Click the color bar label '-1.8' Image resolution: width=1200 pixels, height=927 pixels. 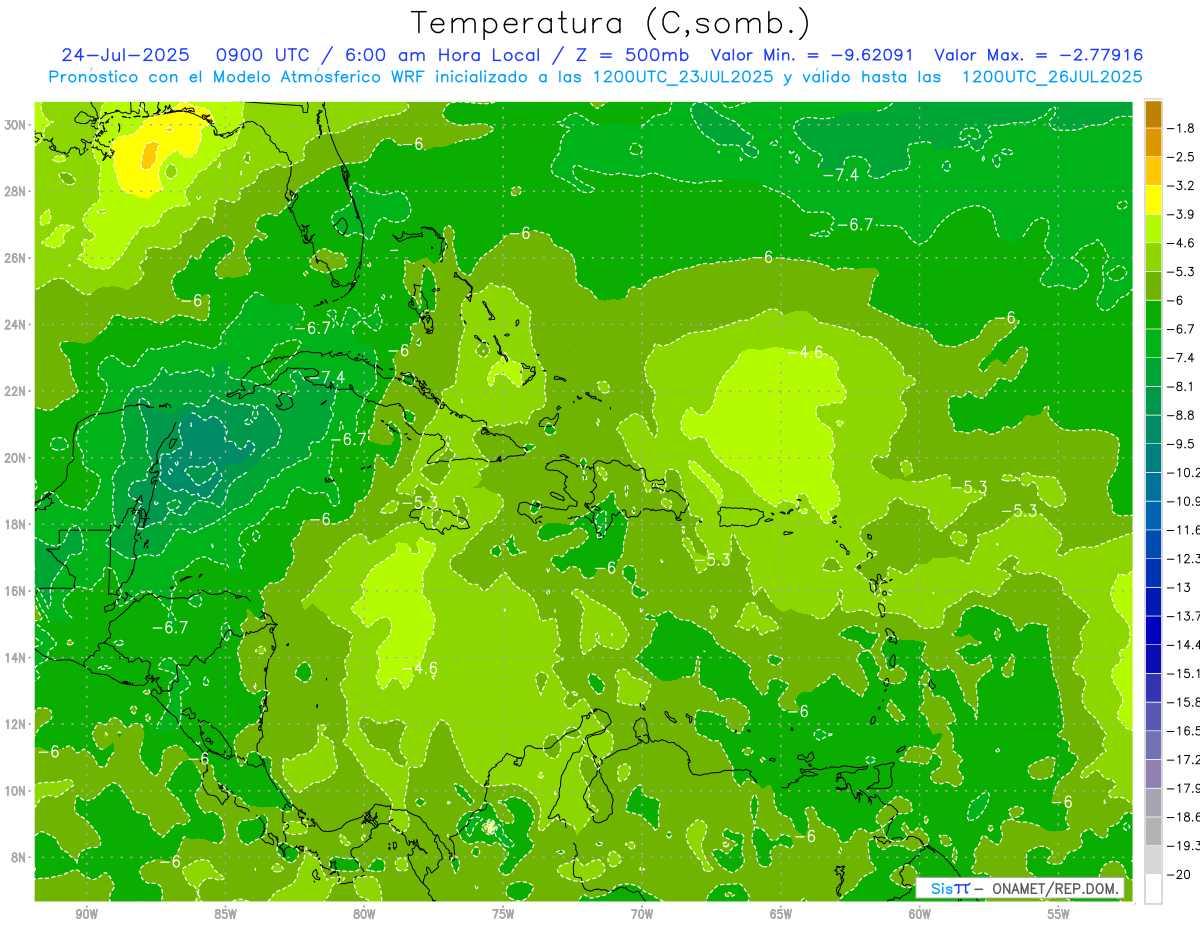(x=1182, y=127)
